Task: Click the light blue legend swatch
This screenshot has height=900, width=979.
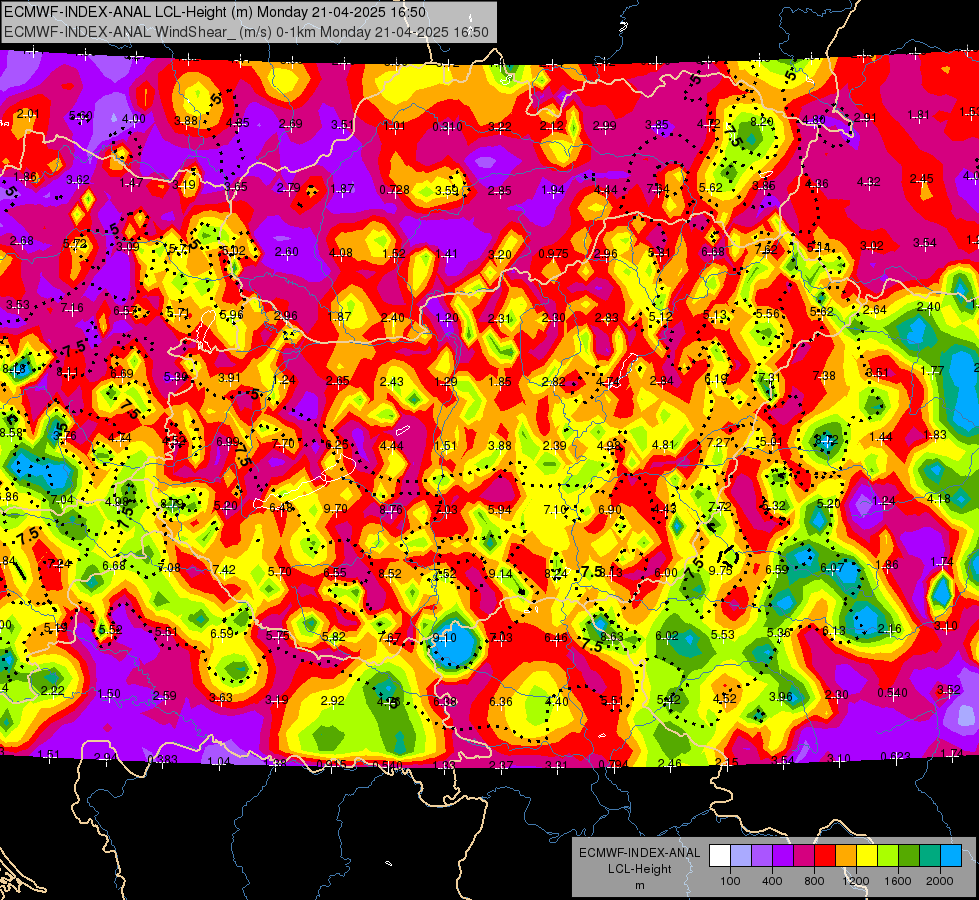Action: pos(951,856)
